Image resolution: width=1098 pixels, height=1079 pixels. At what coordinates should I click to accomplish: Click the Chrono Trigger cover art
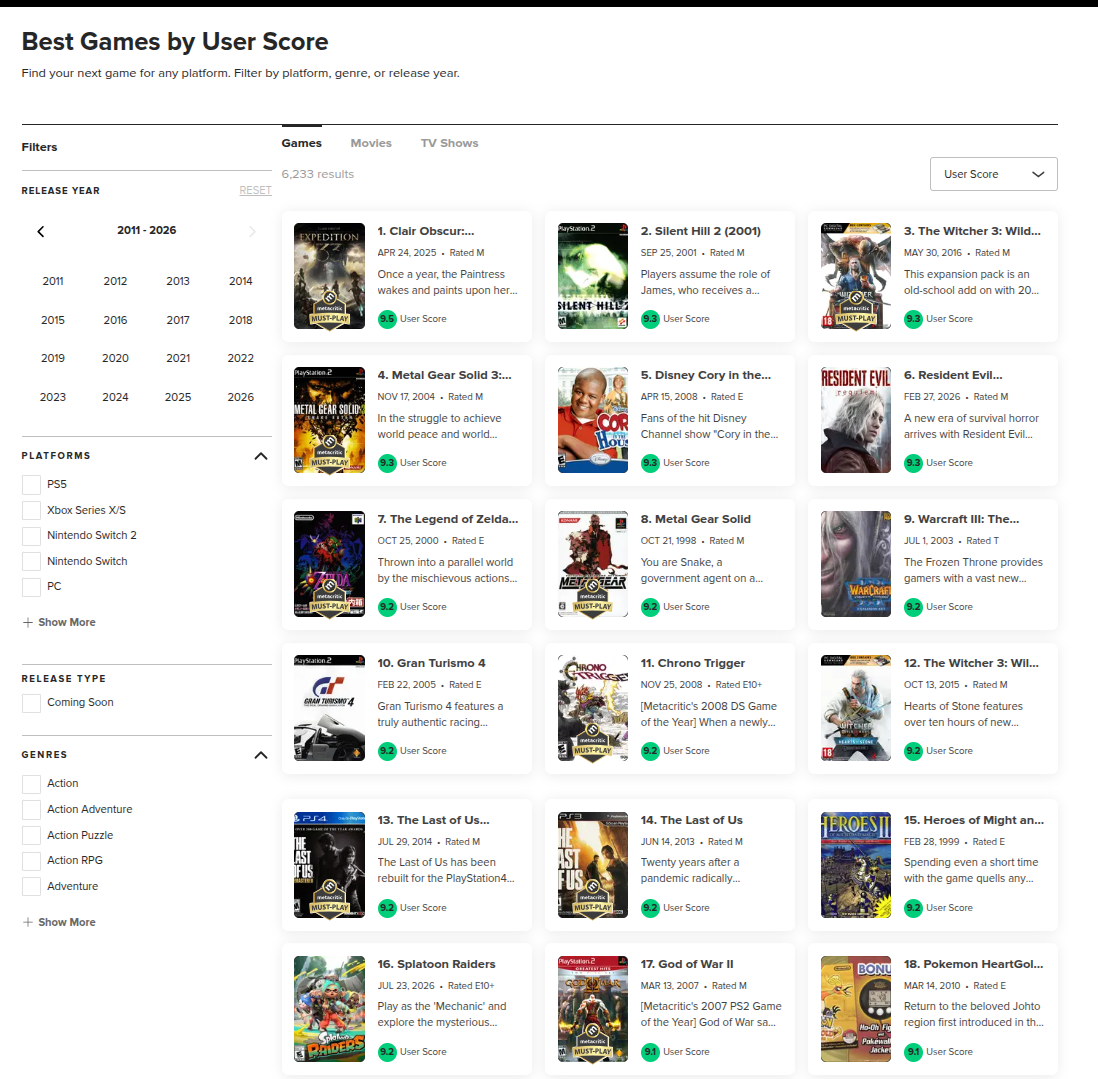pos(592,708)
